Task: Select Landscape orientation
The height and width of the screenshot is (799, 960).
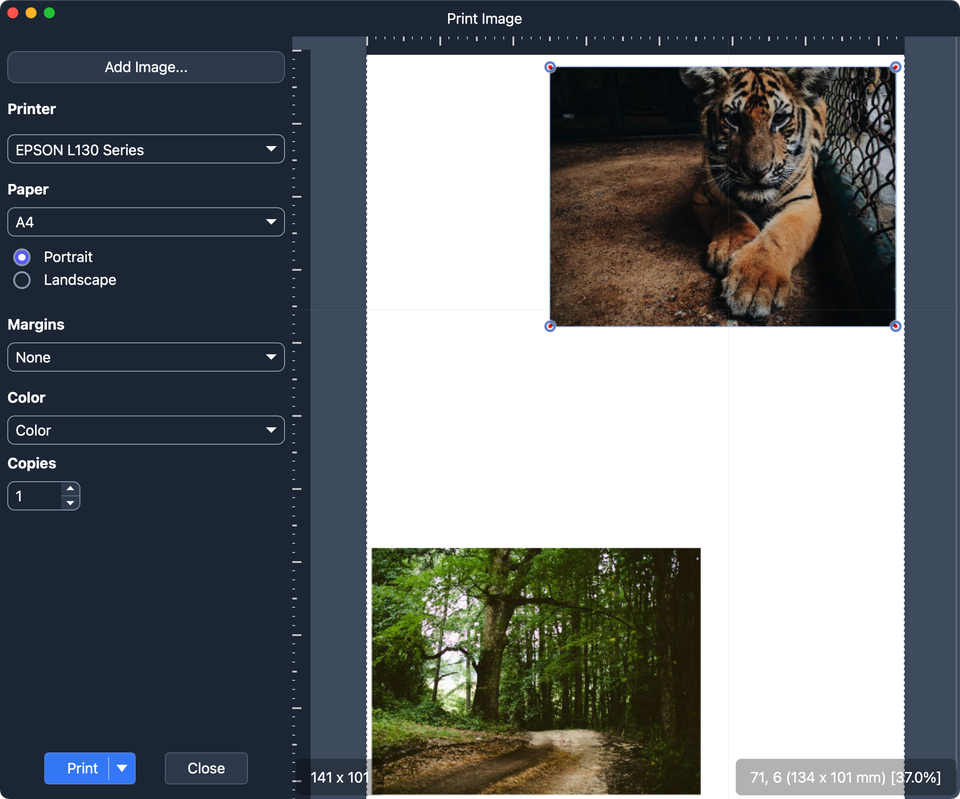Action: click(x=22, y=280)
